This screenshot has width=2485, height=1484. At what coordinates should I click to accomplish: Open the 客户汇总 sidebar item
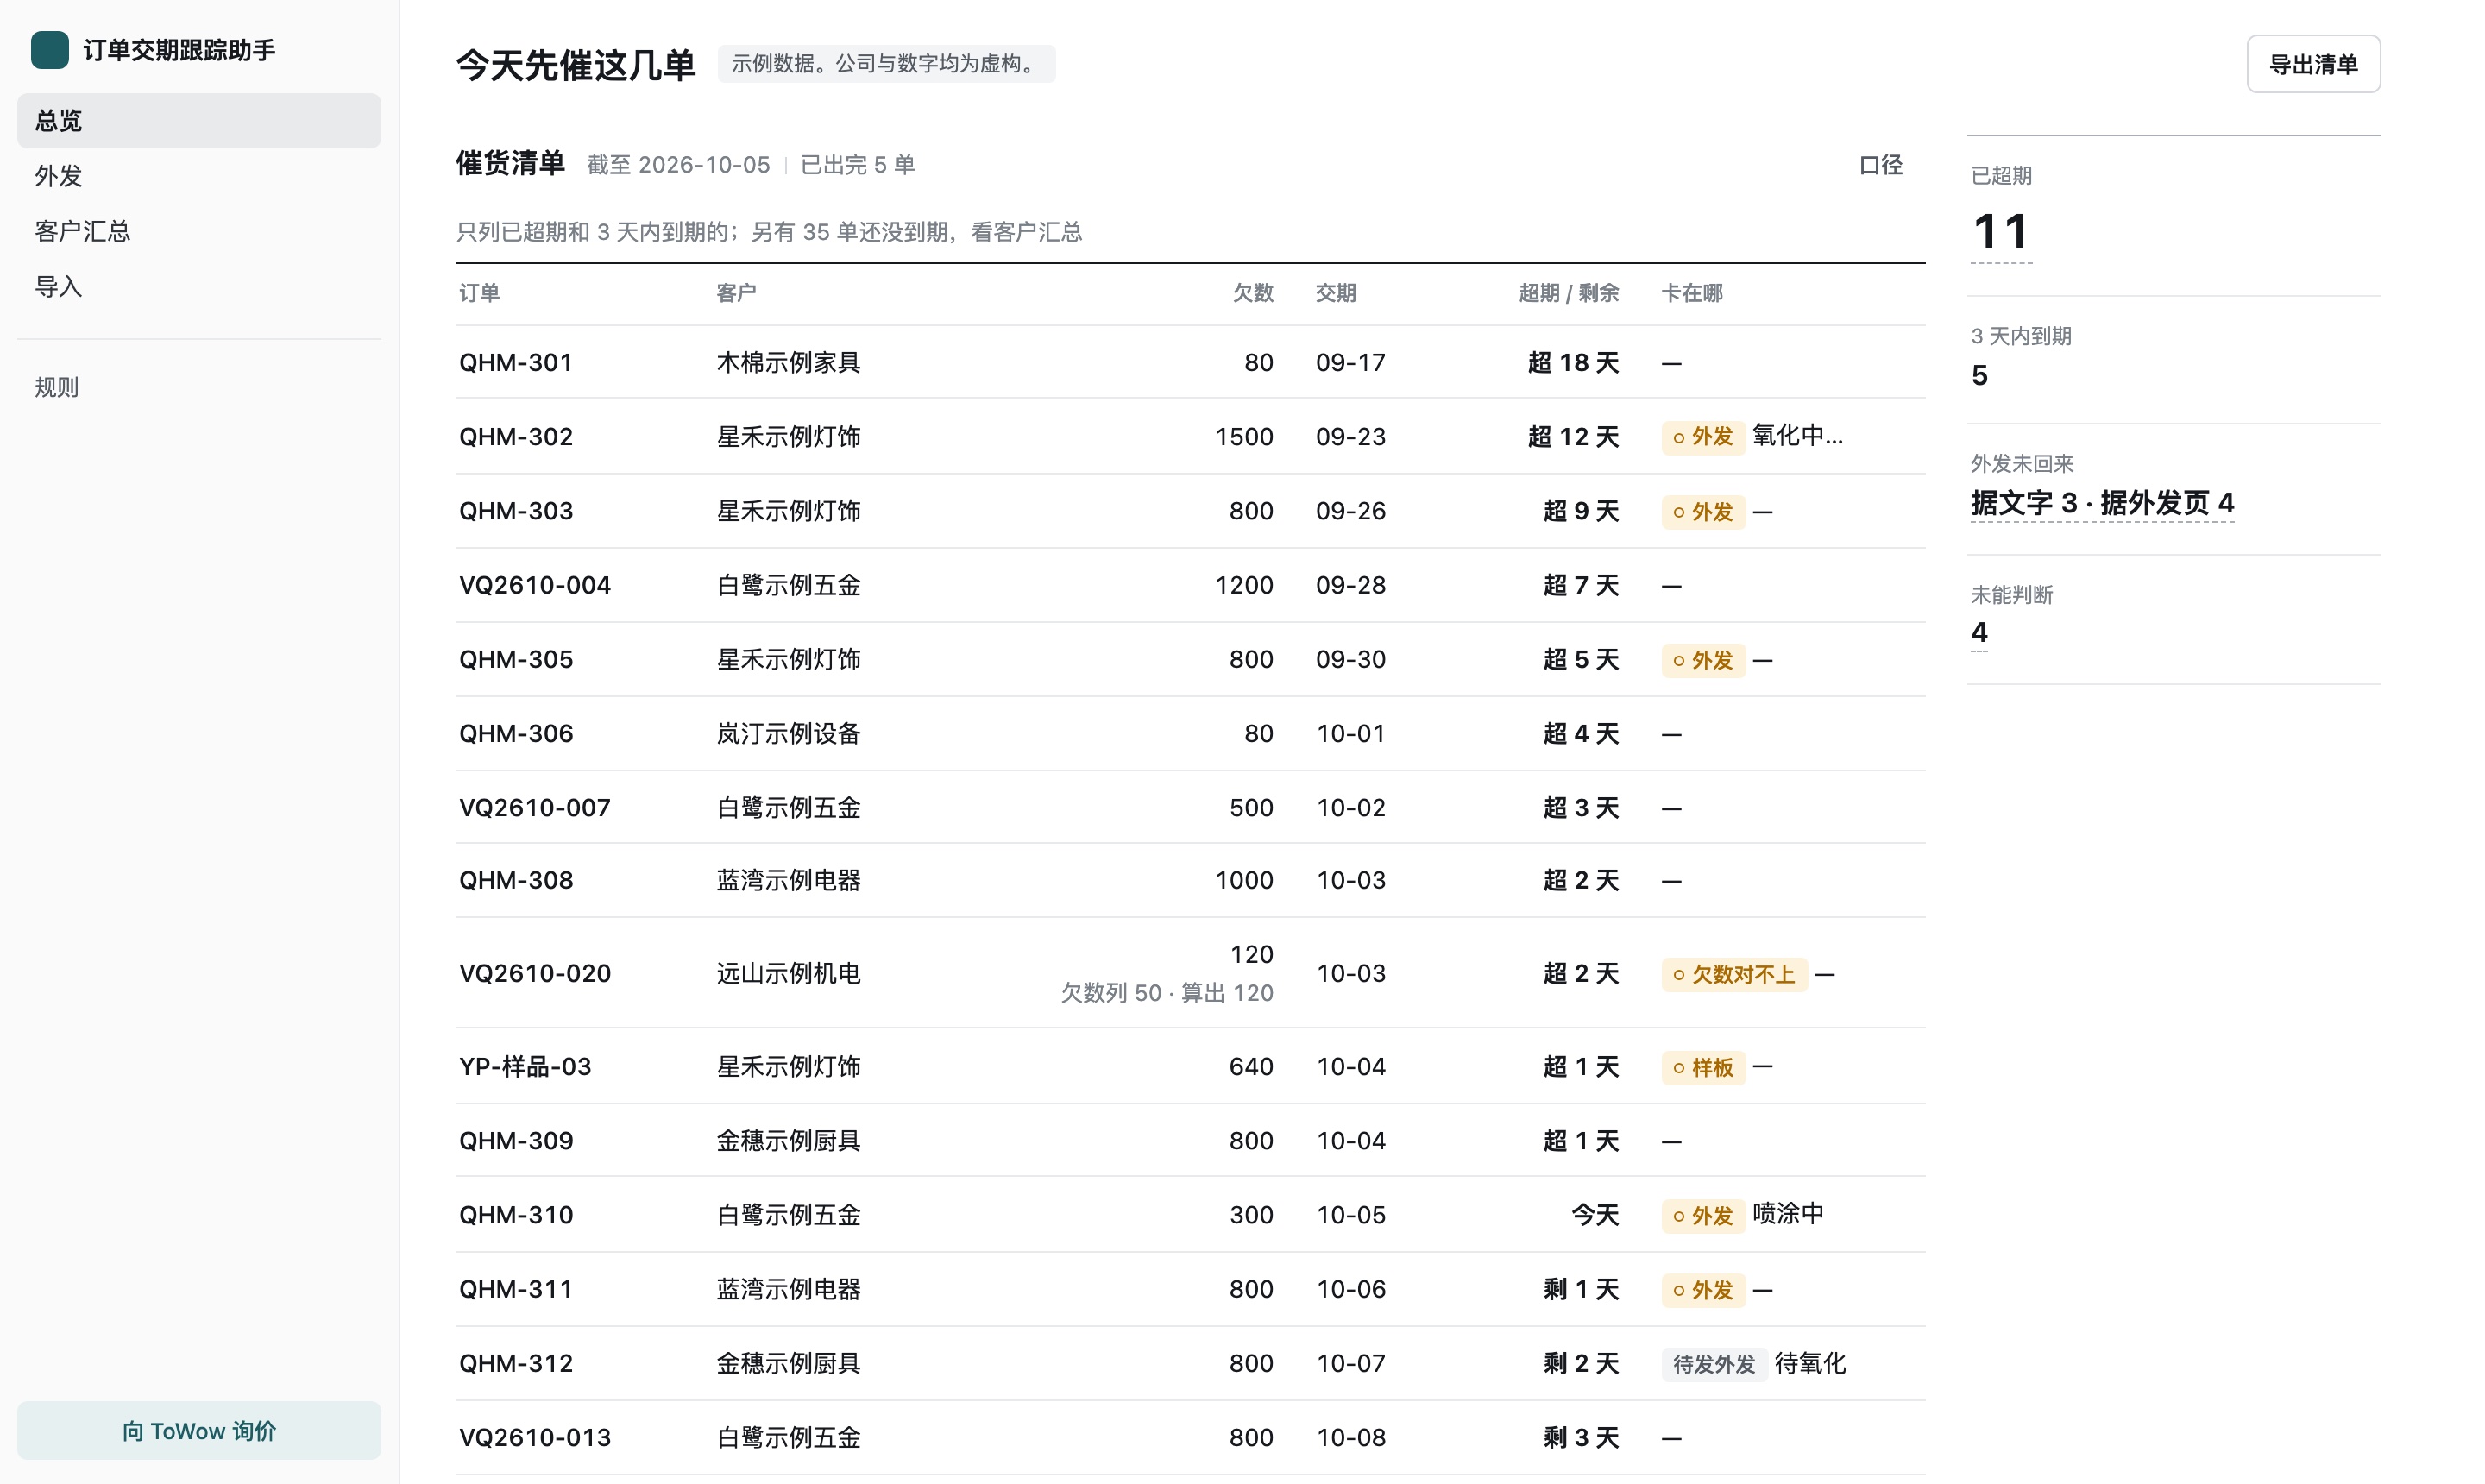[199, 231]
